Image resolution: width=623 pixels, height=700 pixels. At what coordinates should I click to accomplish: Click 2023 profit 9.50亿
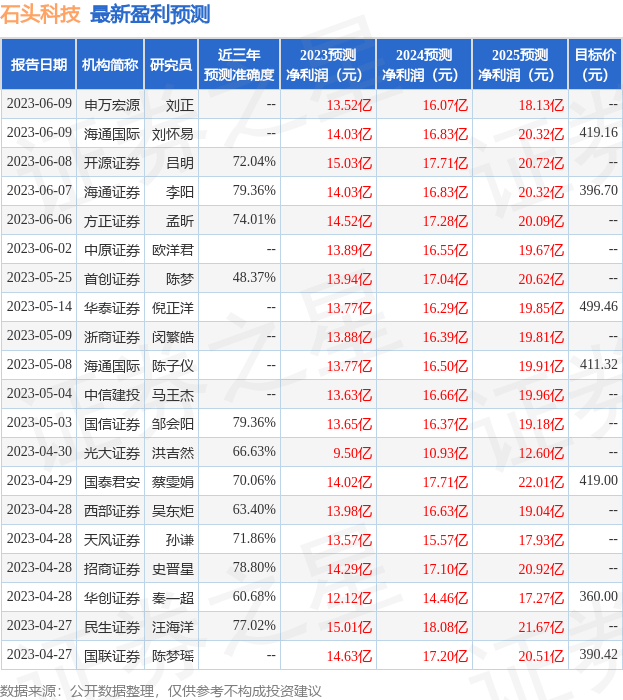(353, 453)
